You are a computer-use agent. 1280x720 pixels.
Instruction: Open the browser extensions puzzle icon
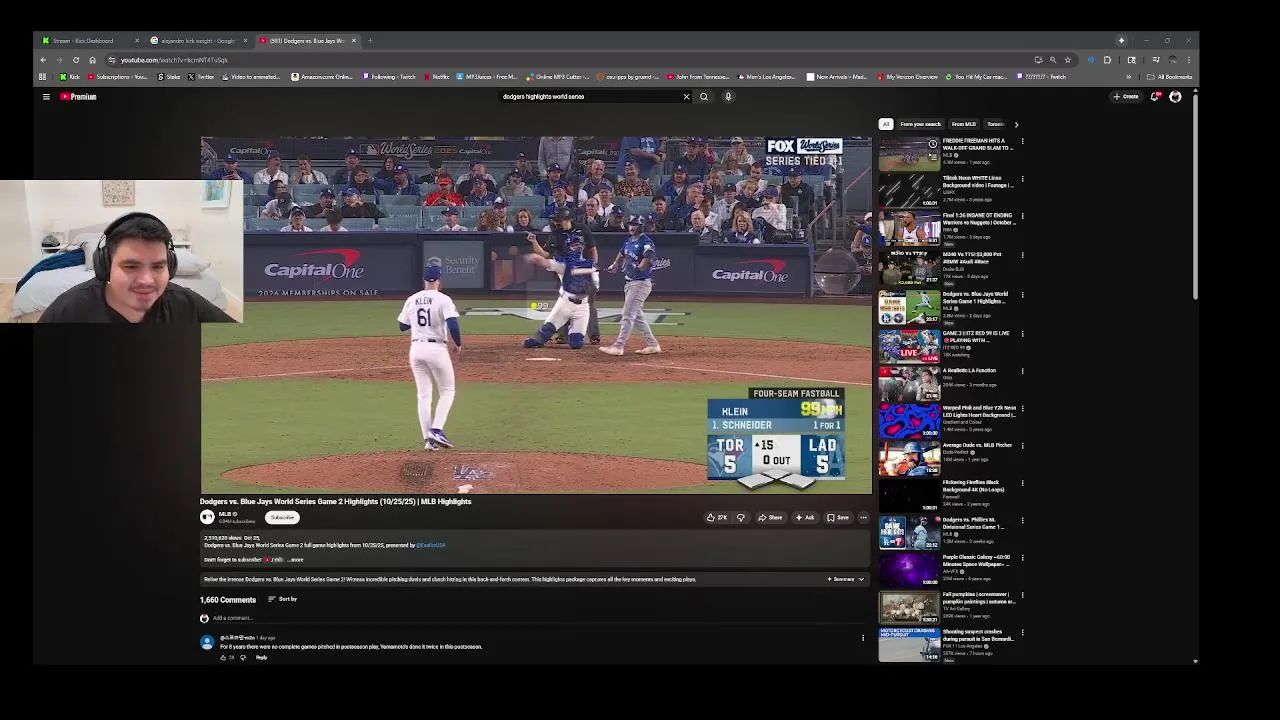click(1107, 60)
